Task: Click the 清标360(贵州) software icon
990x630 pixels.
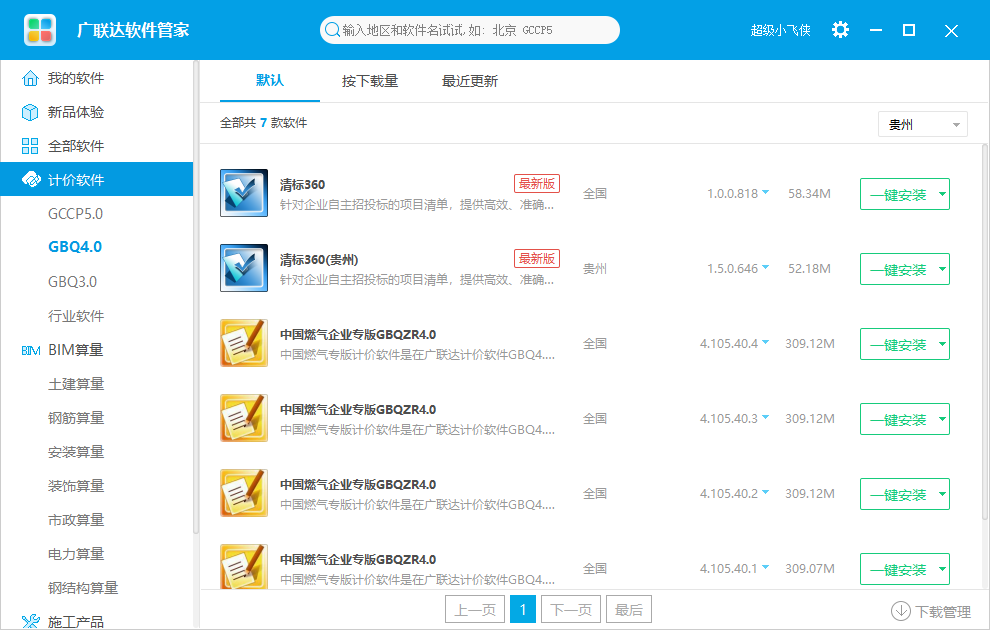Action: (244, 268)
